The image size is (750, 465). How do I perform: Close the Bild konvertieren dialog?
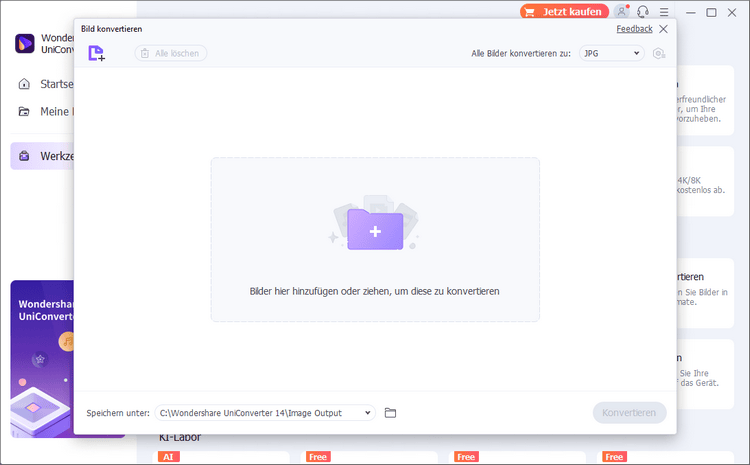(663, 29)
